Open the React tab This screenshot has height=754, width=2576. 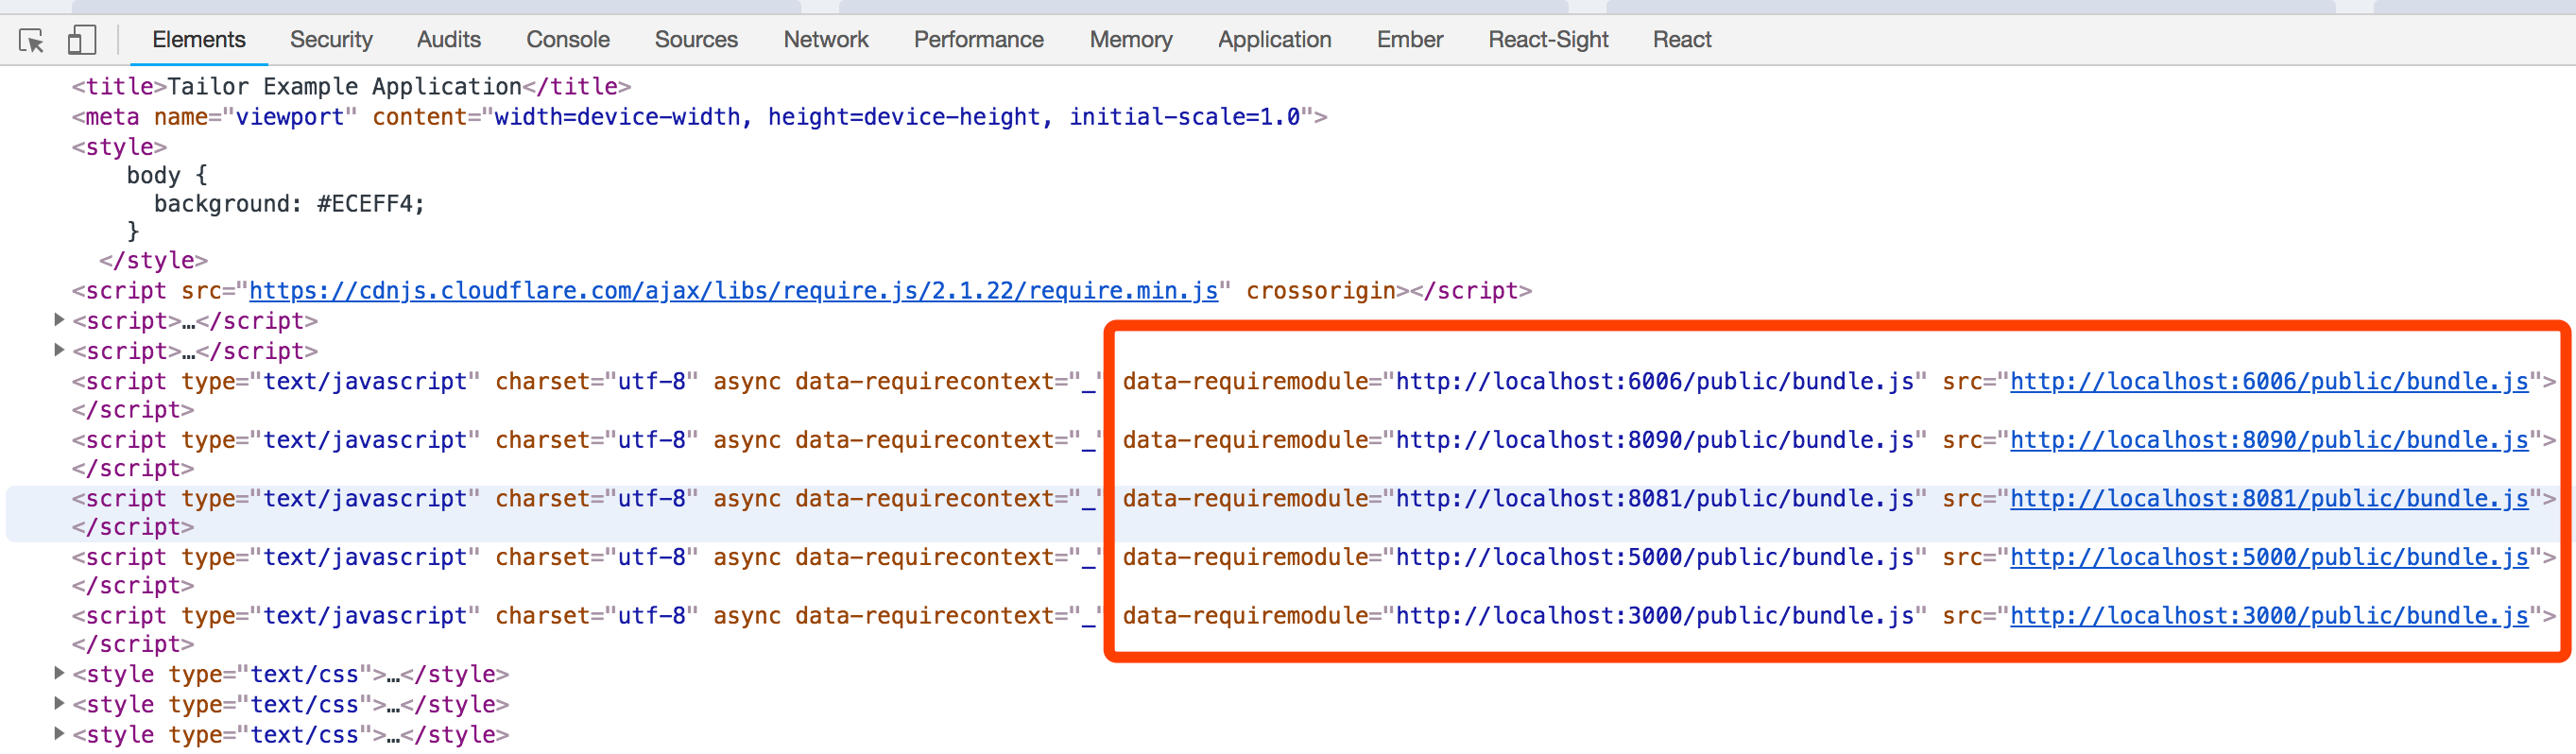coord(1682,40)
